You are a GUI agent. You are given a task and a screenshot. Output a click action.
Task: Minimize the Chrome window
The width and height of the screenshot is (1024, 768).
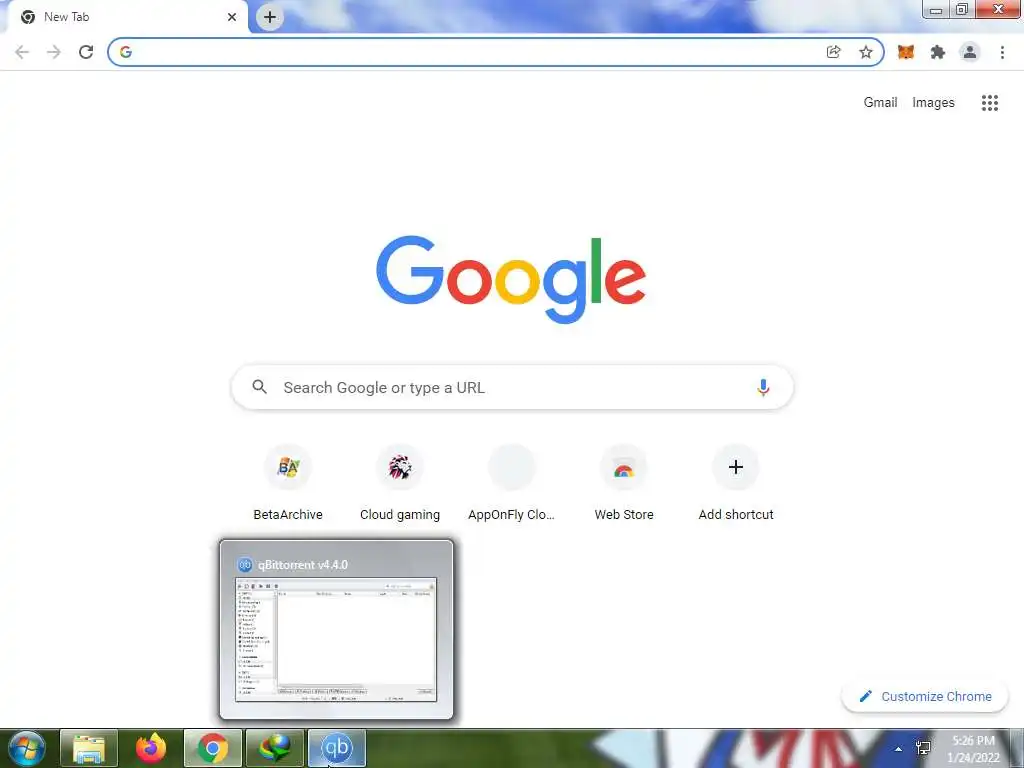pos(936,9)
